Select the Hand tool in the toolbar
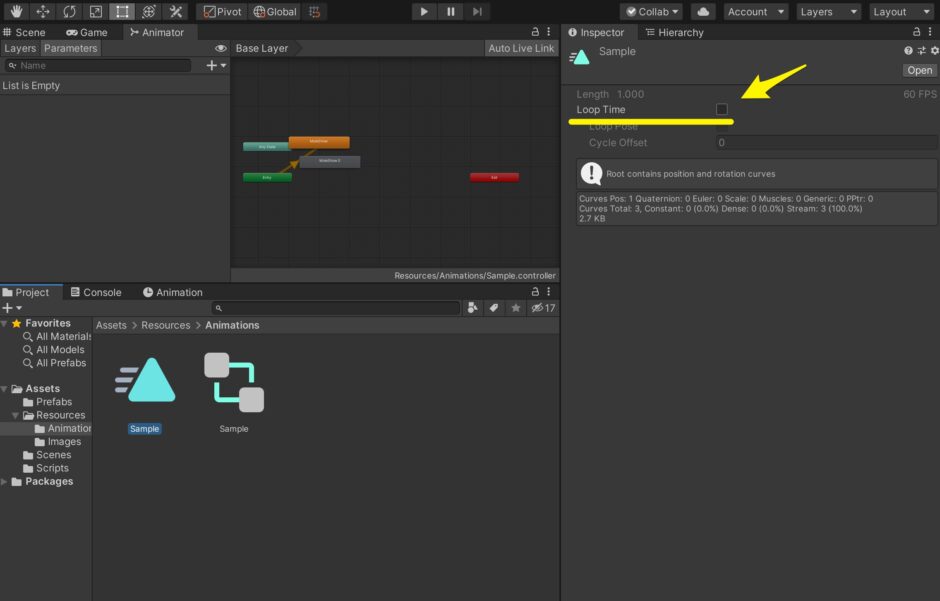This screenshot has width=940, height=601. (13, 11)
